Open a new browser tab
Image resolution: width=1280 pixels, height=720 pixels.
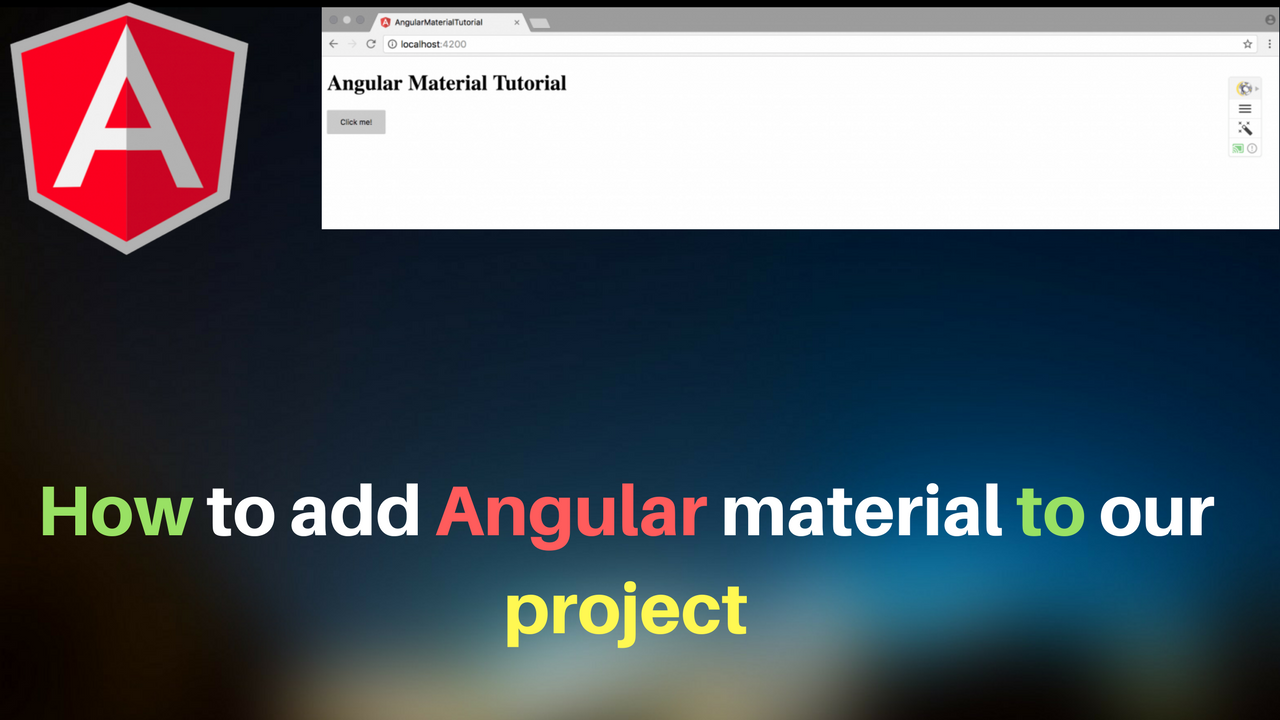(538, 23)
